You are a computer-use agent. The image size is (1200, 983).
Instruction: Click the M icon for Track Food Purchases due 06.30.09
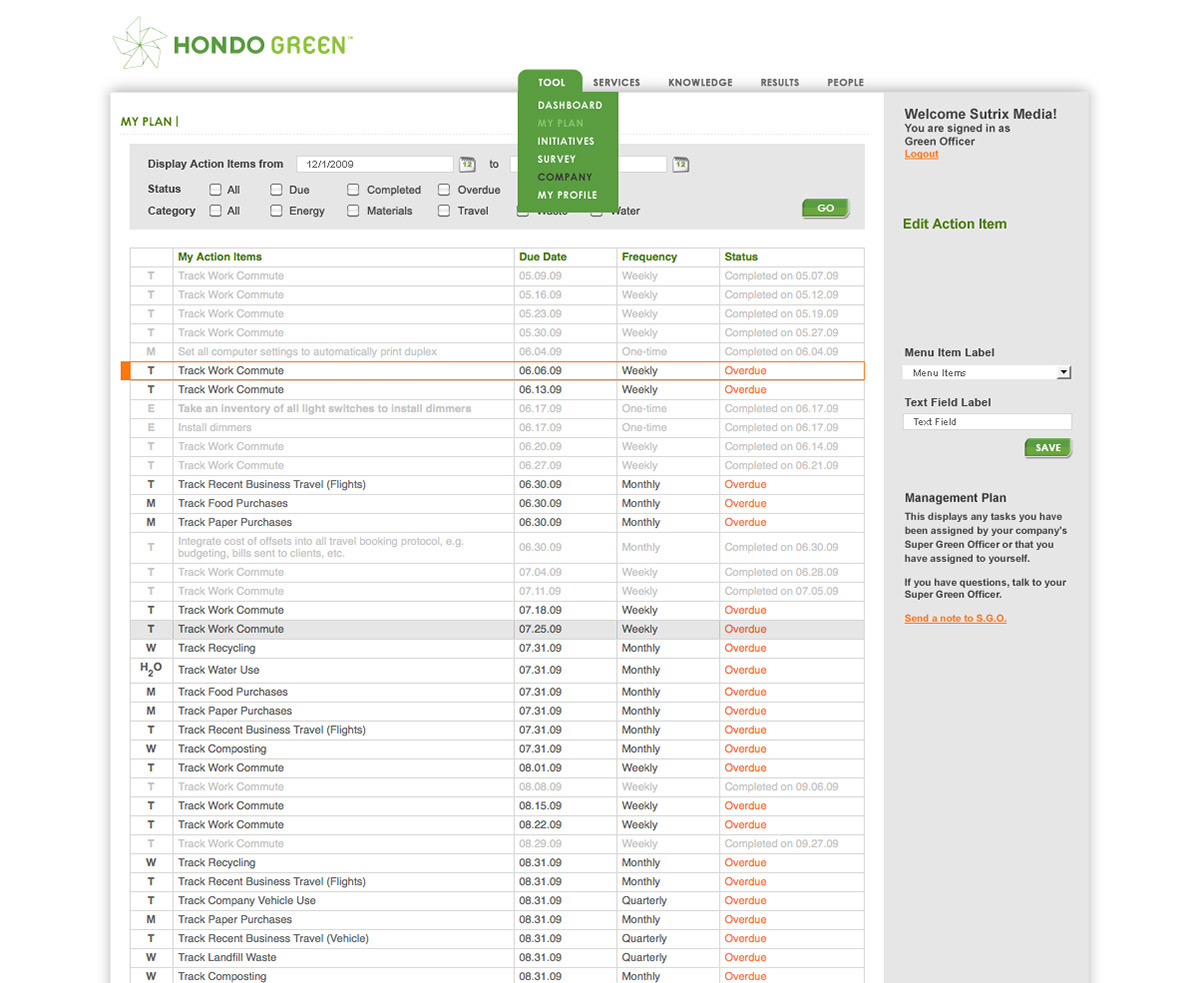point(151,504)
